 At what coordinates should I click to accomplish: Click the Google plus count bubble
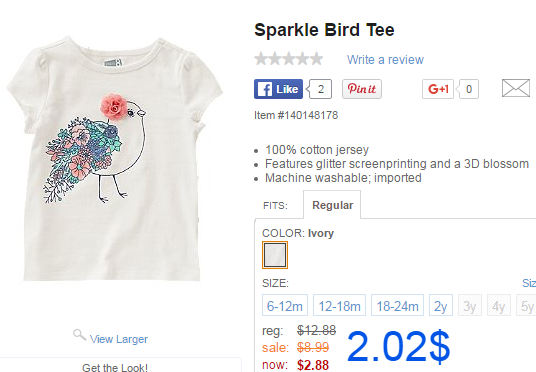(468, 89)
